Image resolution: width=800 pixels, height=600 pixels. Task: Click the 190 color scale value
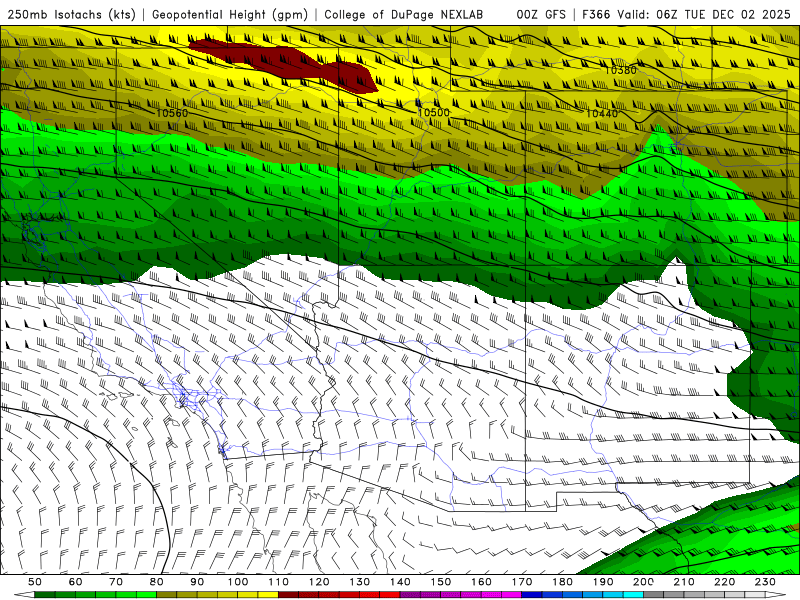pyautogui.click(x=603, y=582)
